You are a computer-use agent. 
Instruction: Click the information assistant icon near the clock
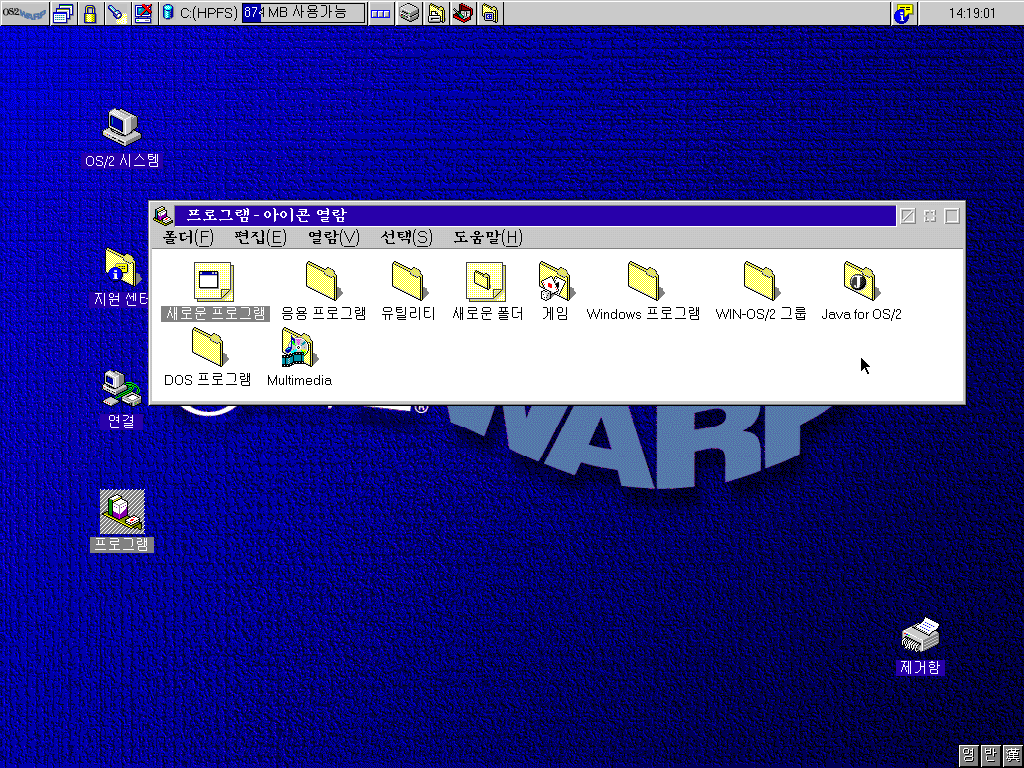tap(904, 13)
